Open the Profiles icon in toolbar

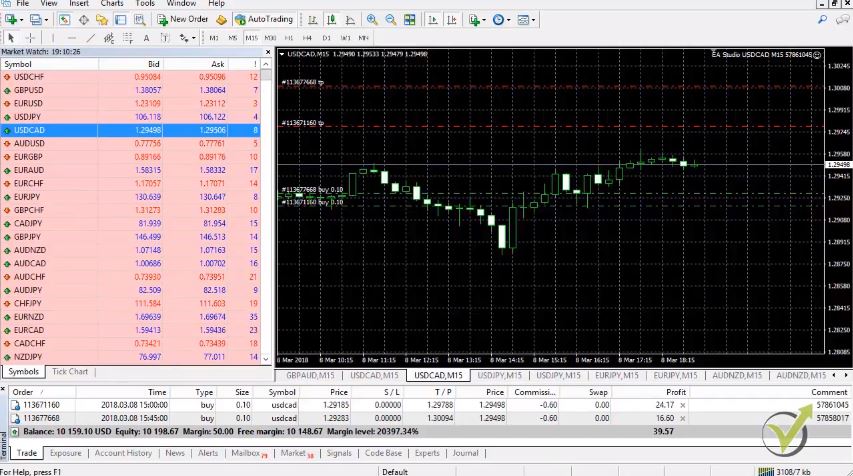[35, 20]
